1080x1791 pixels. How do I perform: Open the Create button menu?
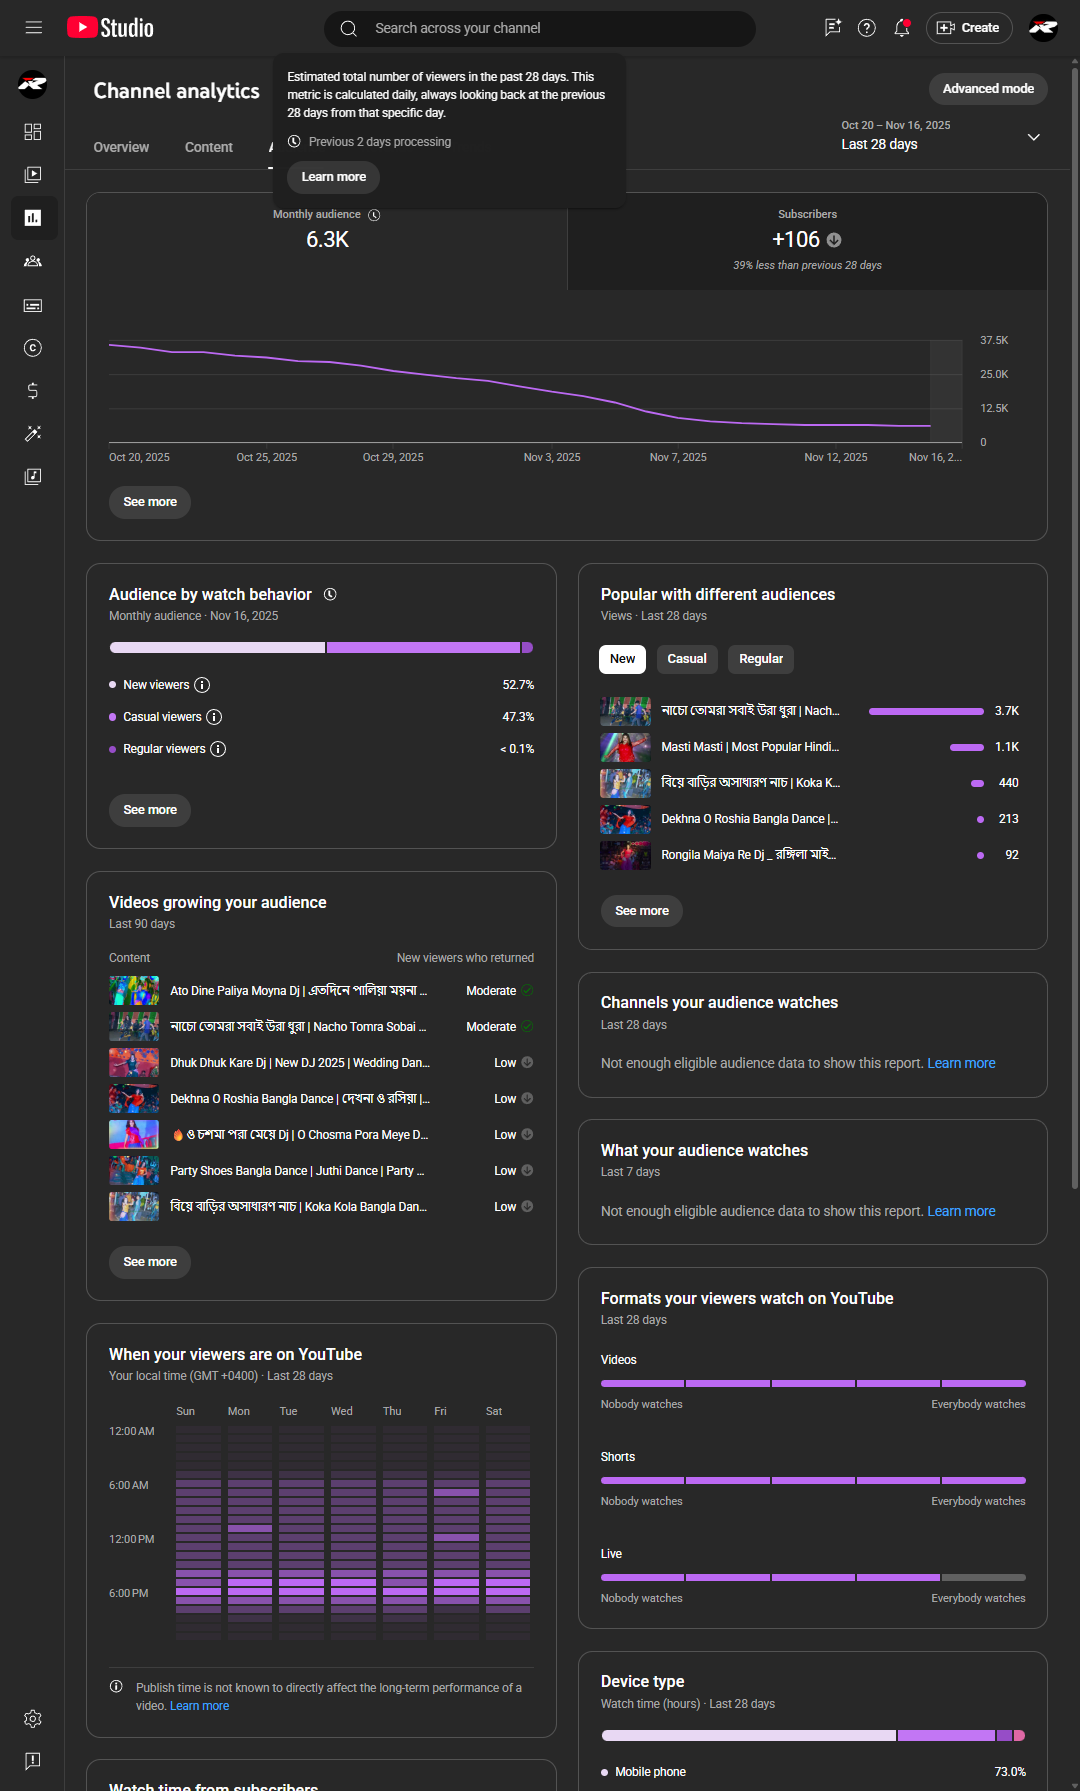click(x=969, y=28)
